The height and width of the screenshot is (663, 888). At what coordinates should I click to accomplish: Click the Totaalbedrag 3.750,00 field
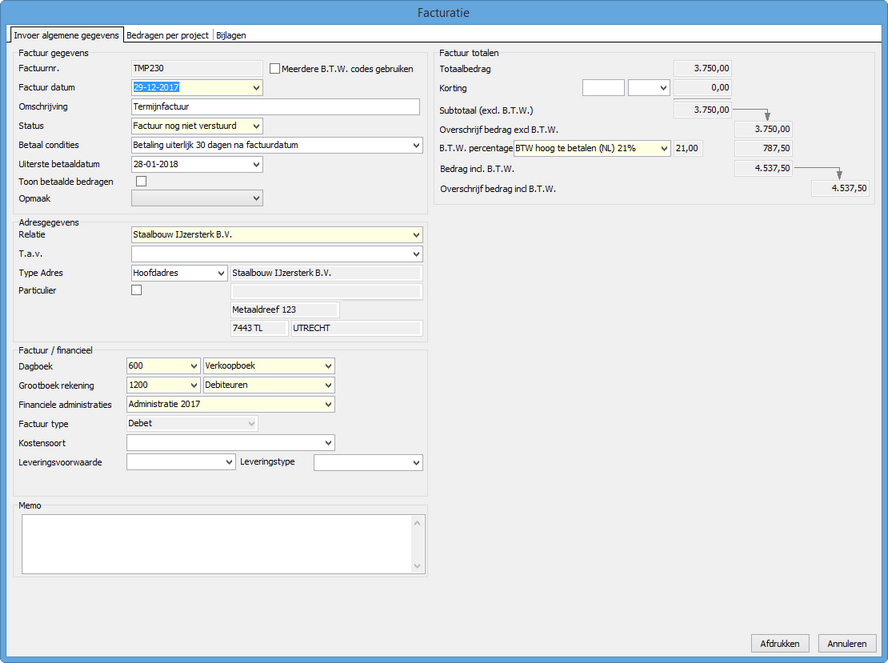point(702,69)
